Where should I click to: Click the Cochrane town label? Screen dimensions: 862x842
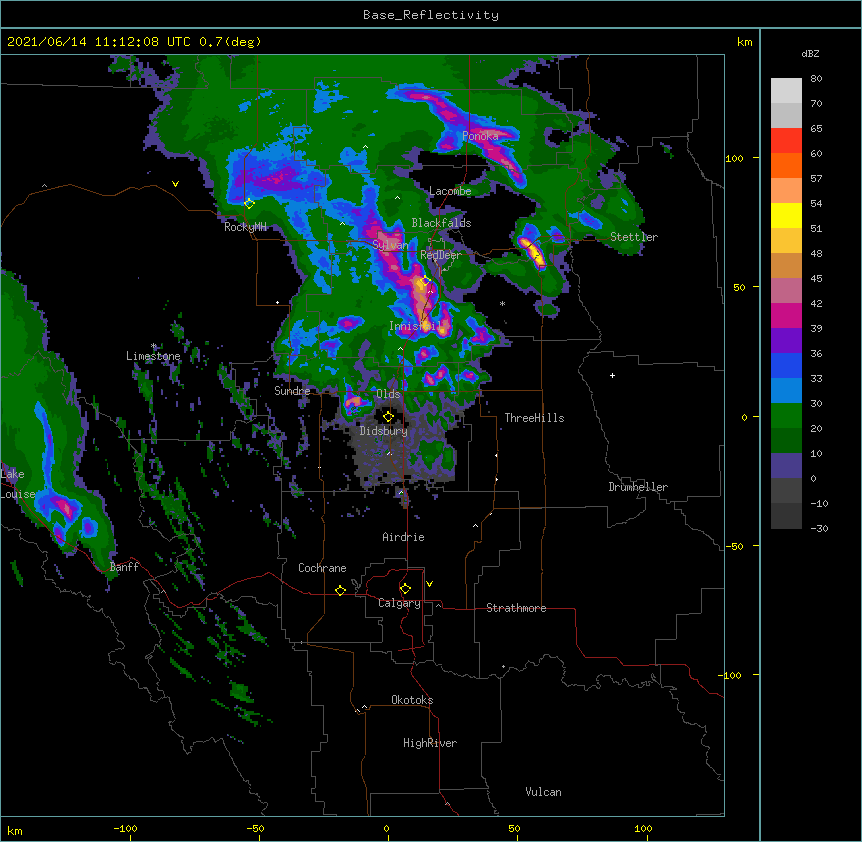tap(322, 568)
